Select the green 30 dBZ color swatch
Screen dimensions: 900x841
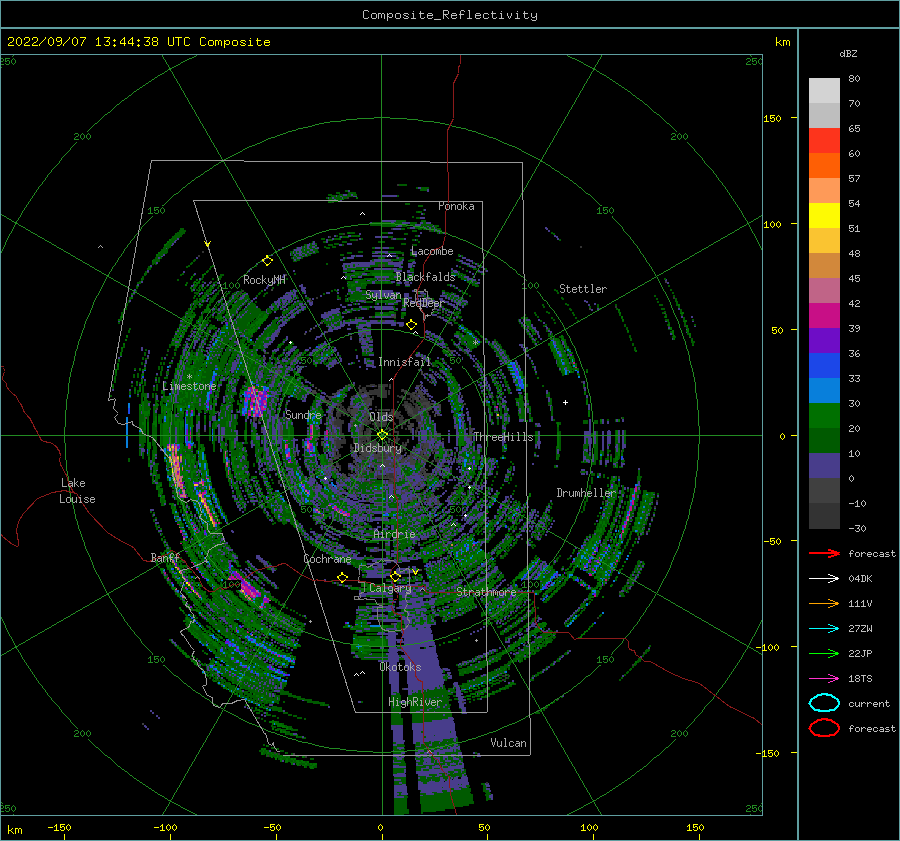click(x=824, y=415)
